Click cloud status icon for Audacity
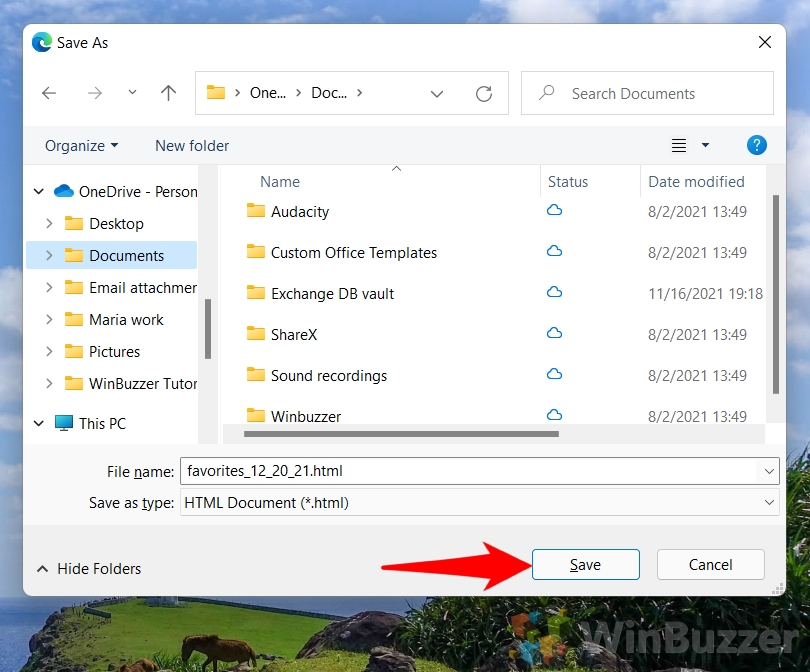810x672 pixels. pyautogui.click(x=554, y=210)
